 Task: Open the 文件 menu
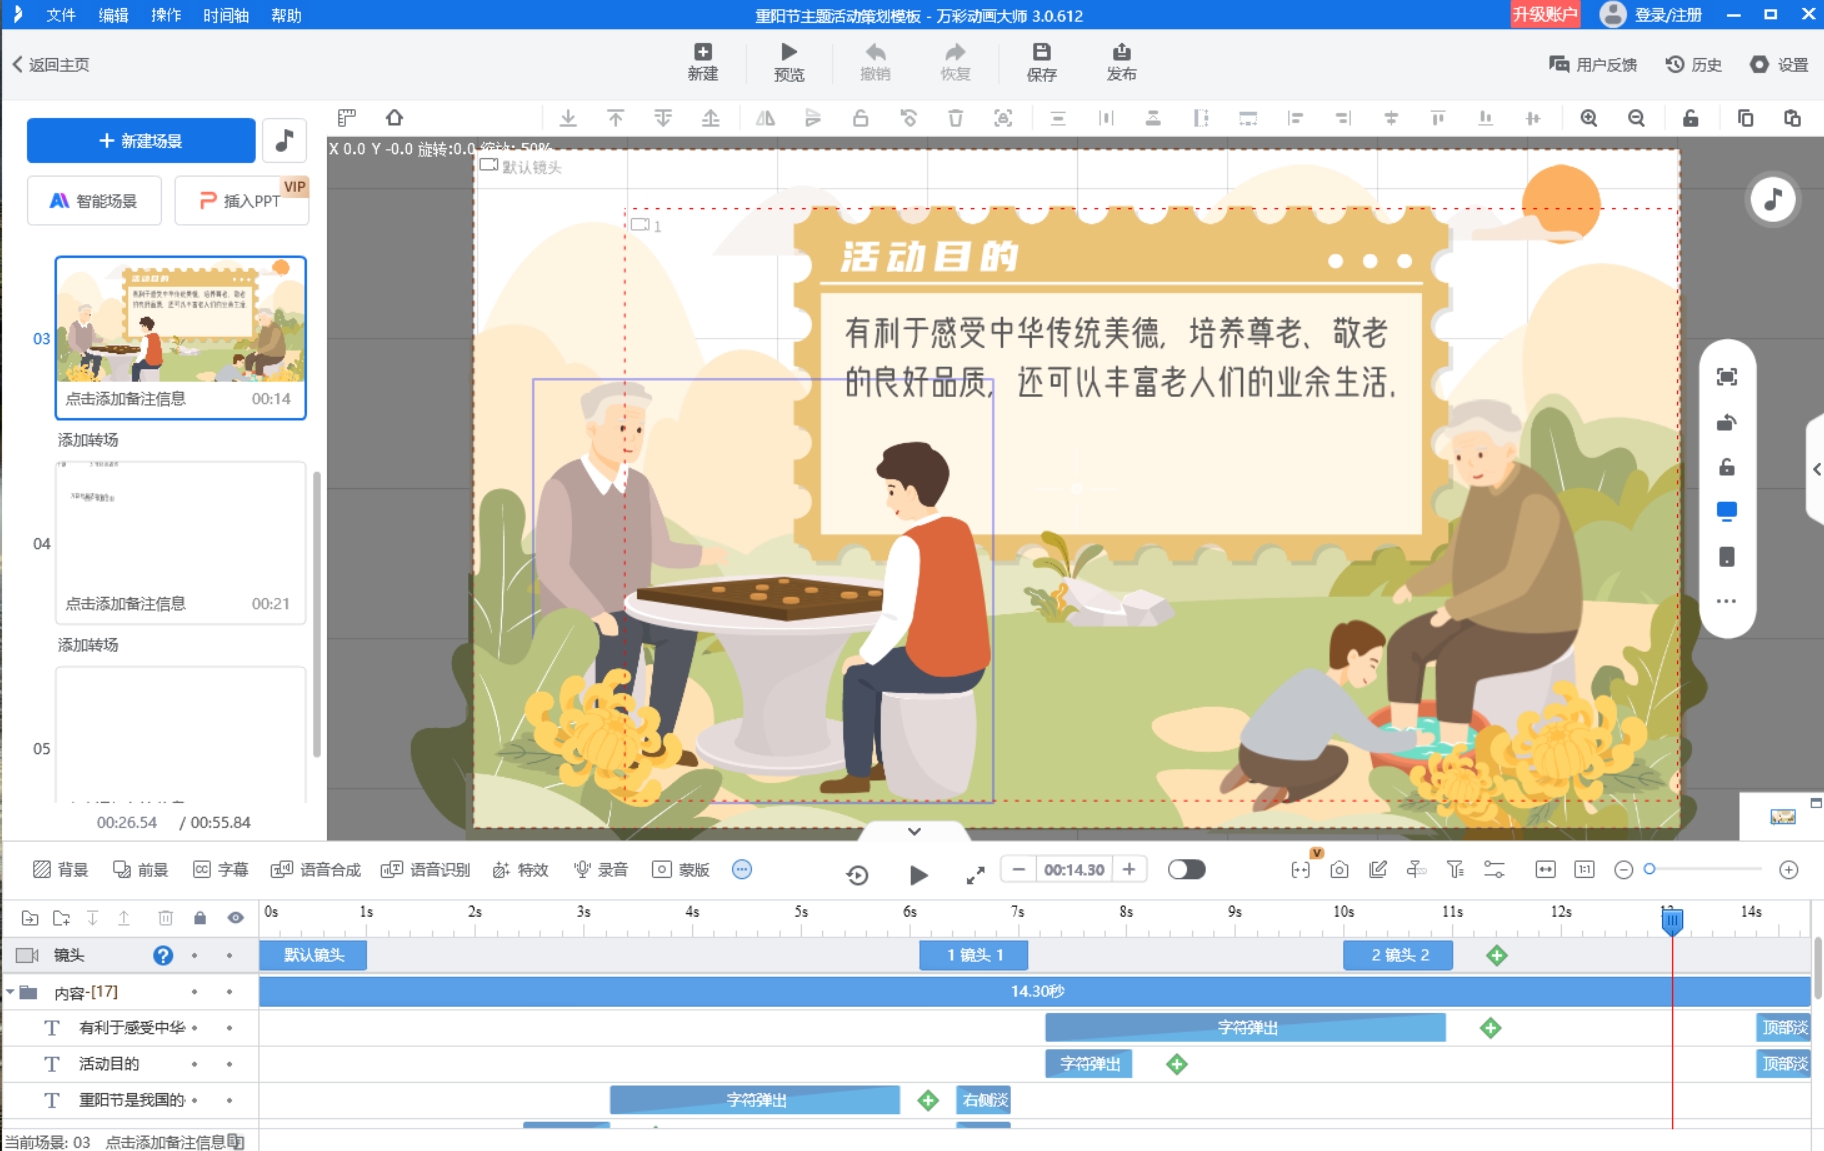click(61, 15)
